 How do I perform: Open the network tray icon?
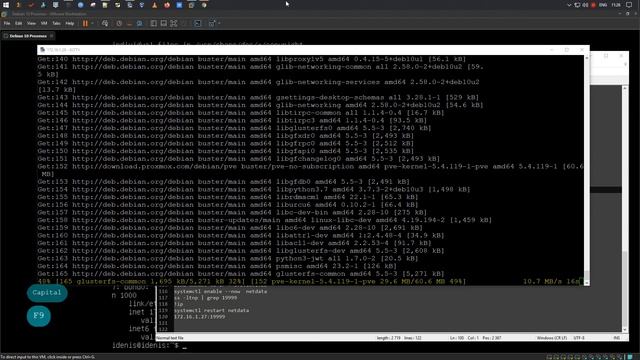point(577,5)
